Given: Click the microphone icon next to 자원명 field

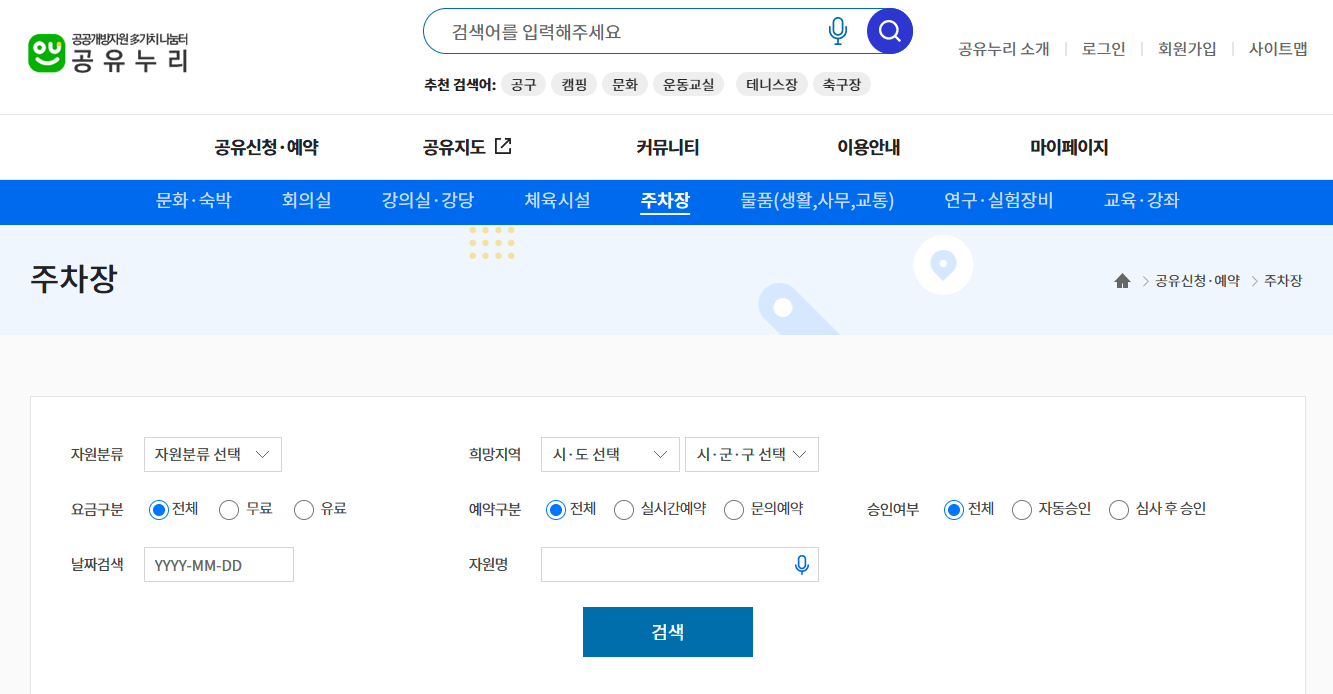Looking at the screenshot, I should (803, 564).
